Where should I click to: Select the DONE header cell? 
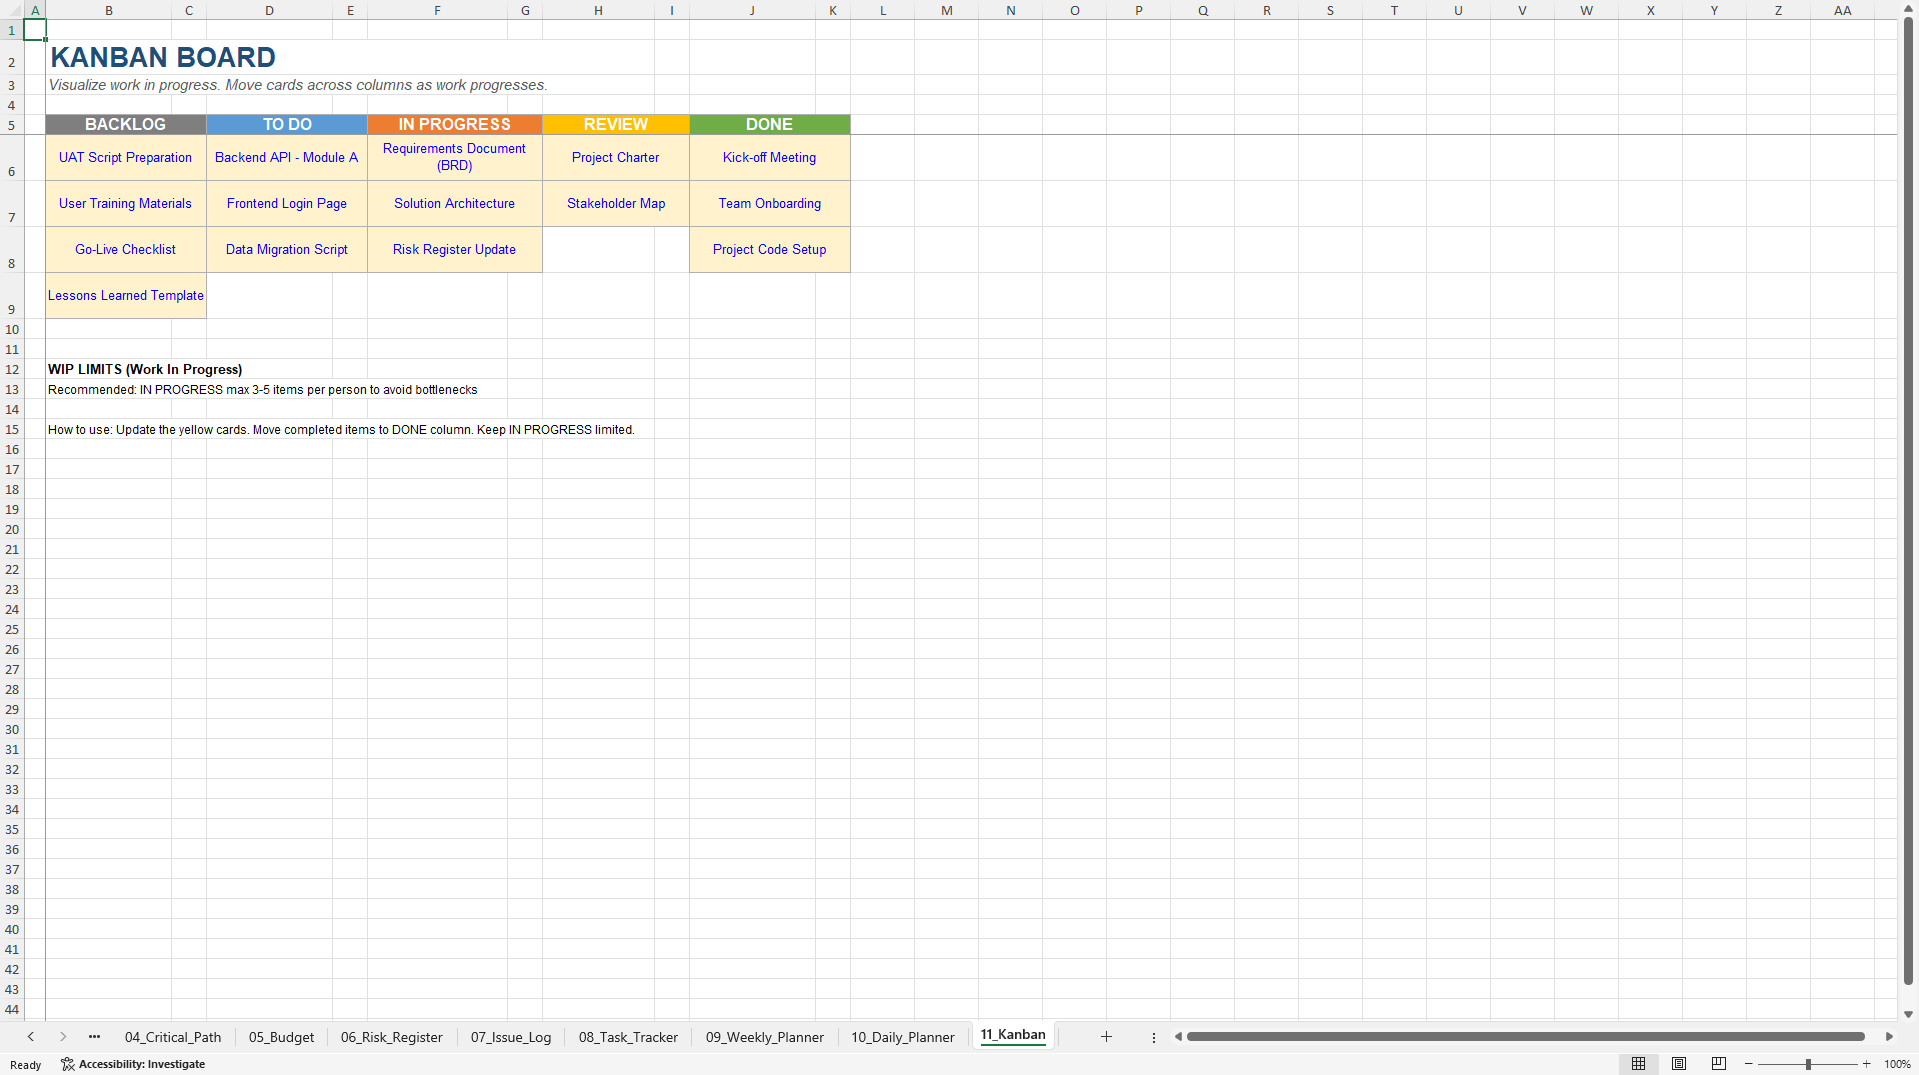[x=770, y=124]
